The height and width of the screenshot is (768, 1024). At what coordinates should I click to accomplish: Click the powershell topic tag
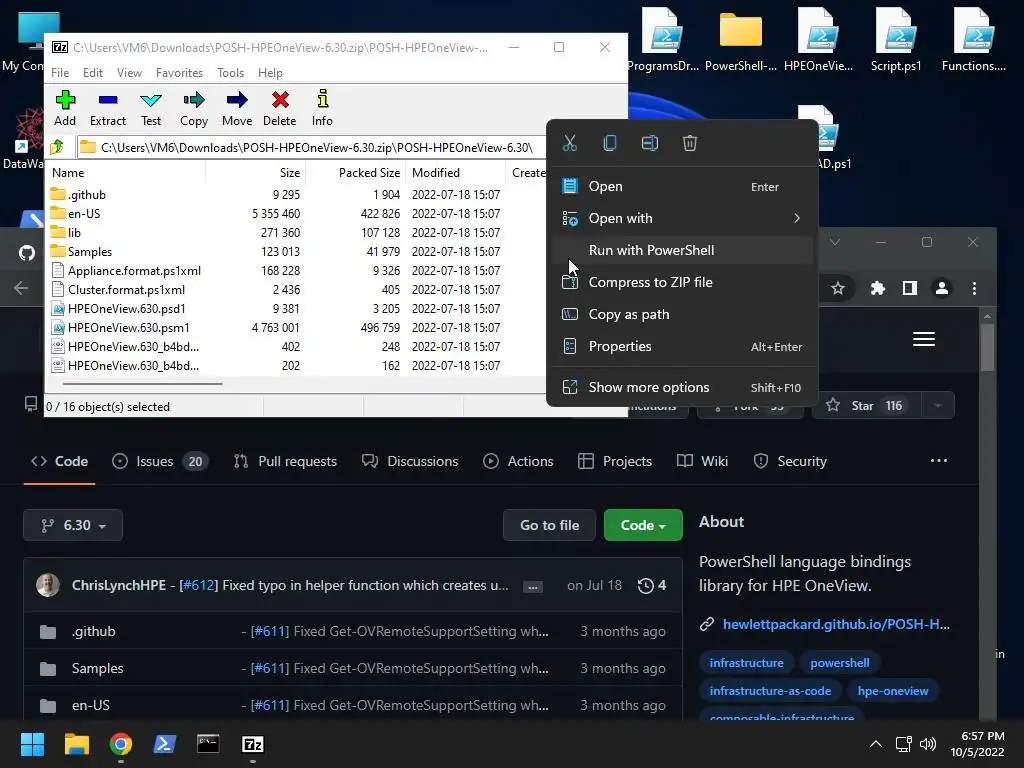[839, 663]
